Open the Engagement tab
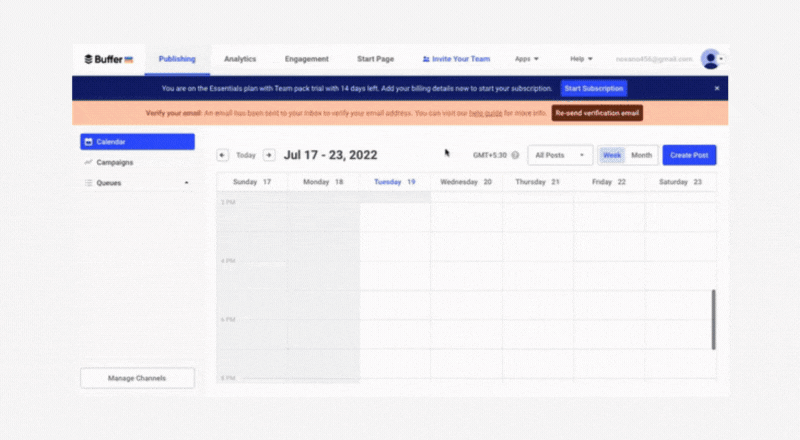This screenshot has height=440, width=800. click(x=307, y=59)
